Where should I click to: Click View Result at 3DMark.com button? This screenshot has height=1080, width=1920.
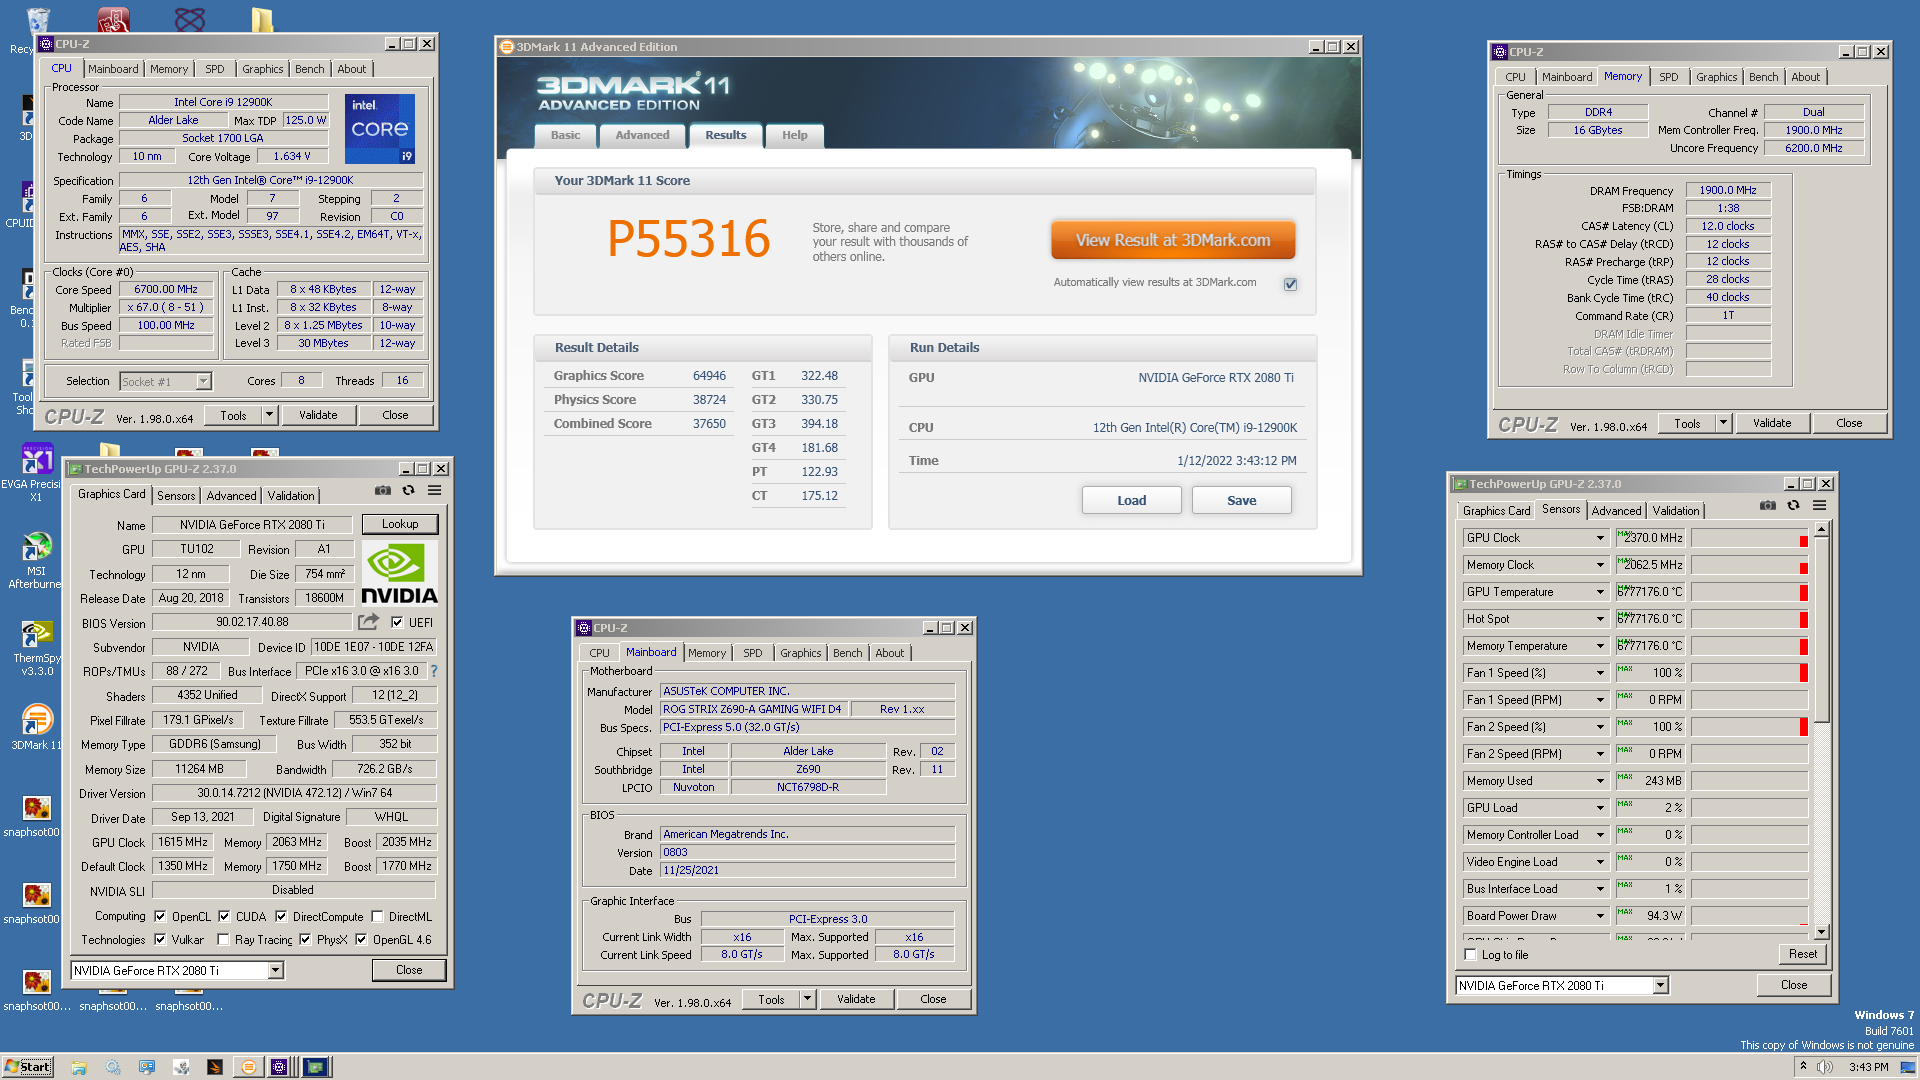[x=1173, y=240]
